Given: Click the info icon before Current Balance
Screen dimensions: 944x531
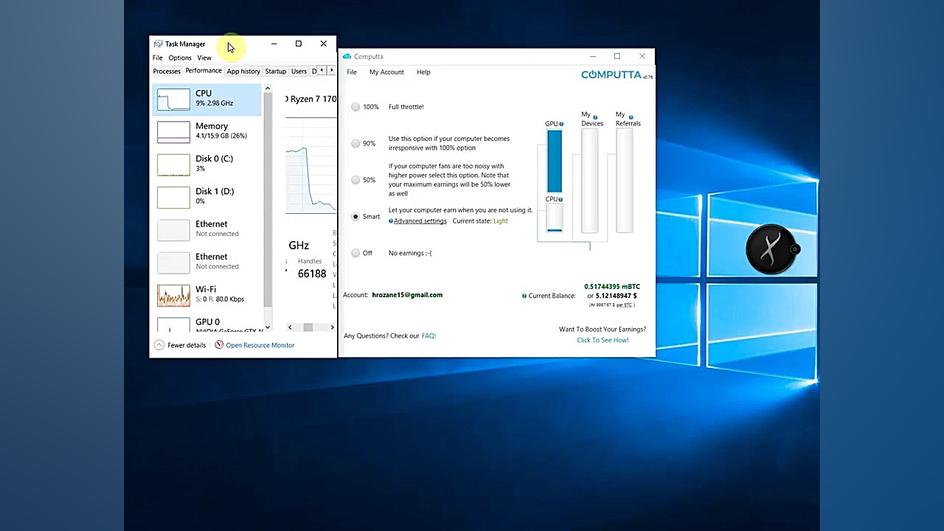Looking at the screenshot, I should [x=524, y=296].
